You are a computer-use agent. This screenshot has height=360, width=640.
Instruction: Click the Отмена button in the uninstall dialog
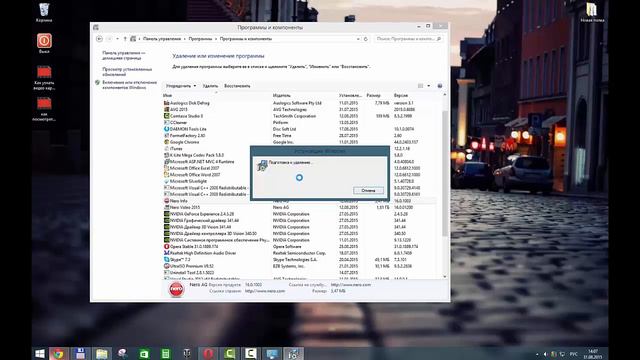[368, 191]
